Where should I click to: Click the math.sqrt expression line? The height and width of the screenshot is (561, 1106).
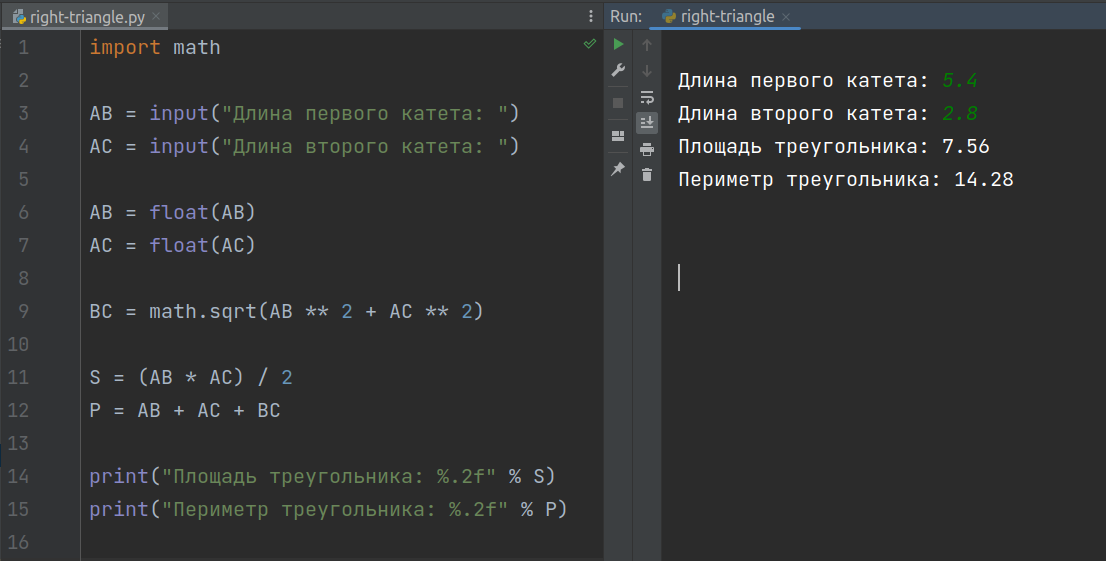click(x=286, y=311)
